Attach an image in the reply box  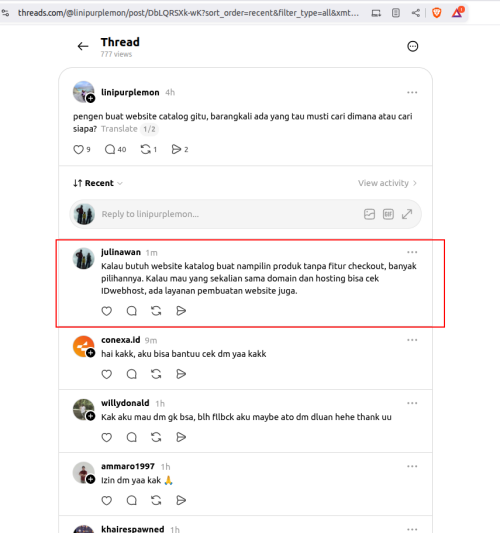tap(369, 214)
